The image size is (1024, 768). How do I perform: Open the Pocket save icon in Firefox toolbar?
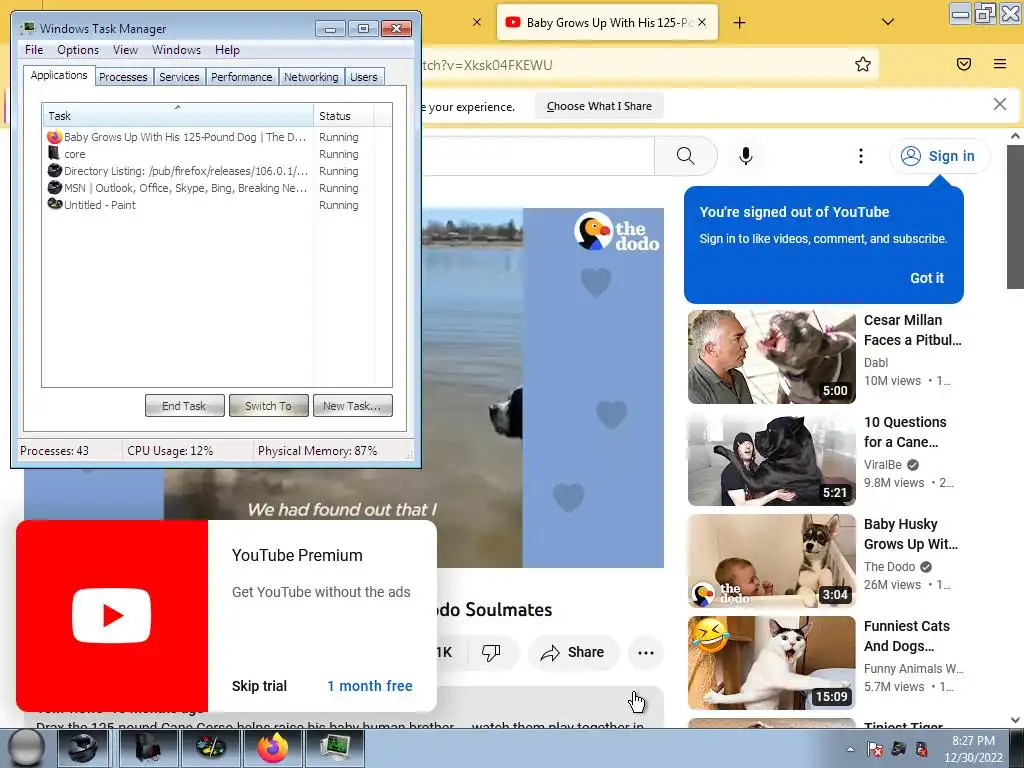[964, 64]
